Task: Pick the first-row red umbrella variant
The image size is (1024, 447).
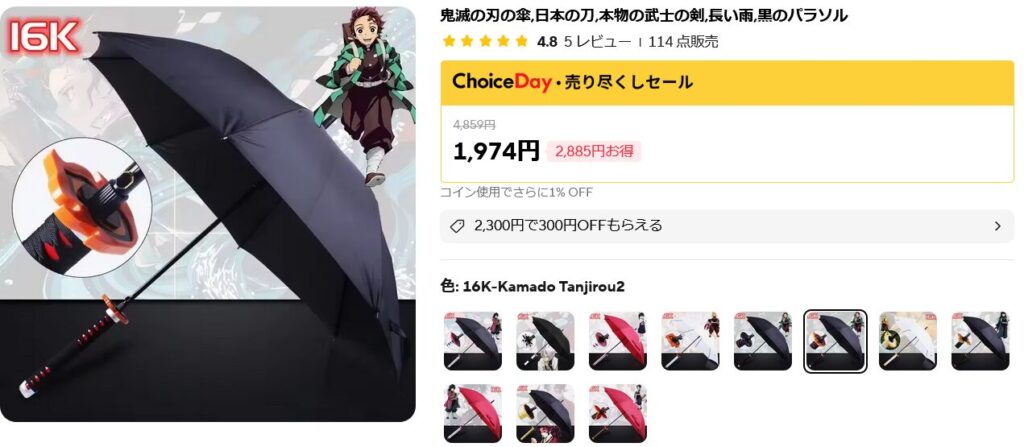Action: click(x=618, y=341)
